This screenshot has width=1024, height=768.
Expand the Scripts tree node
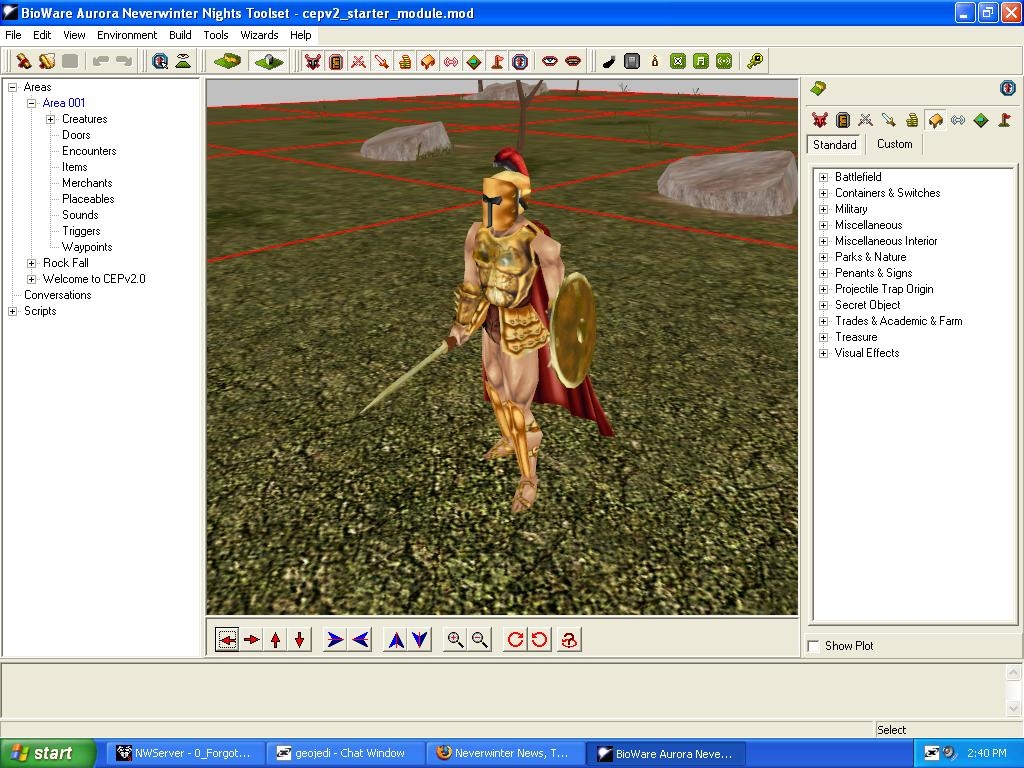click(13, 311)
